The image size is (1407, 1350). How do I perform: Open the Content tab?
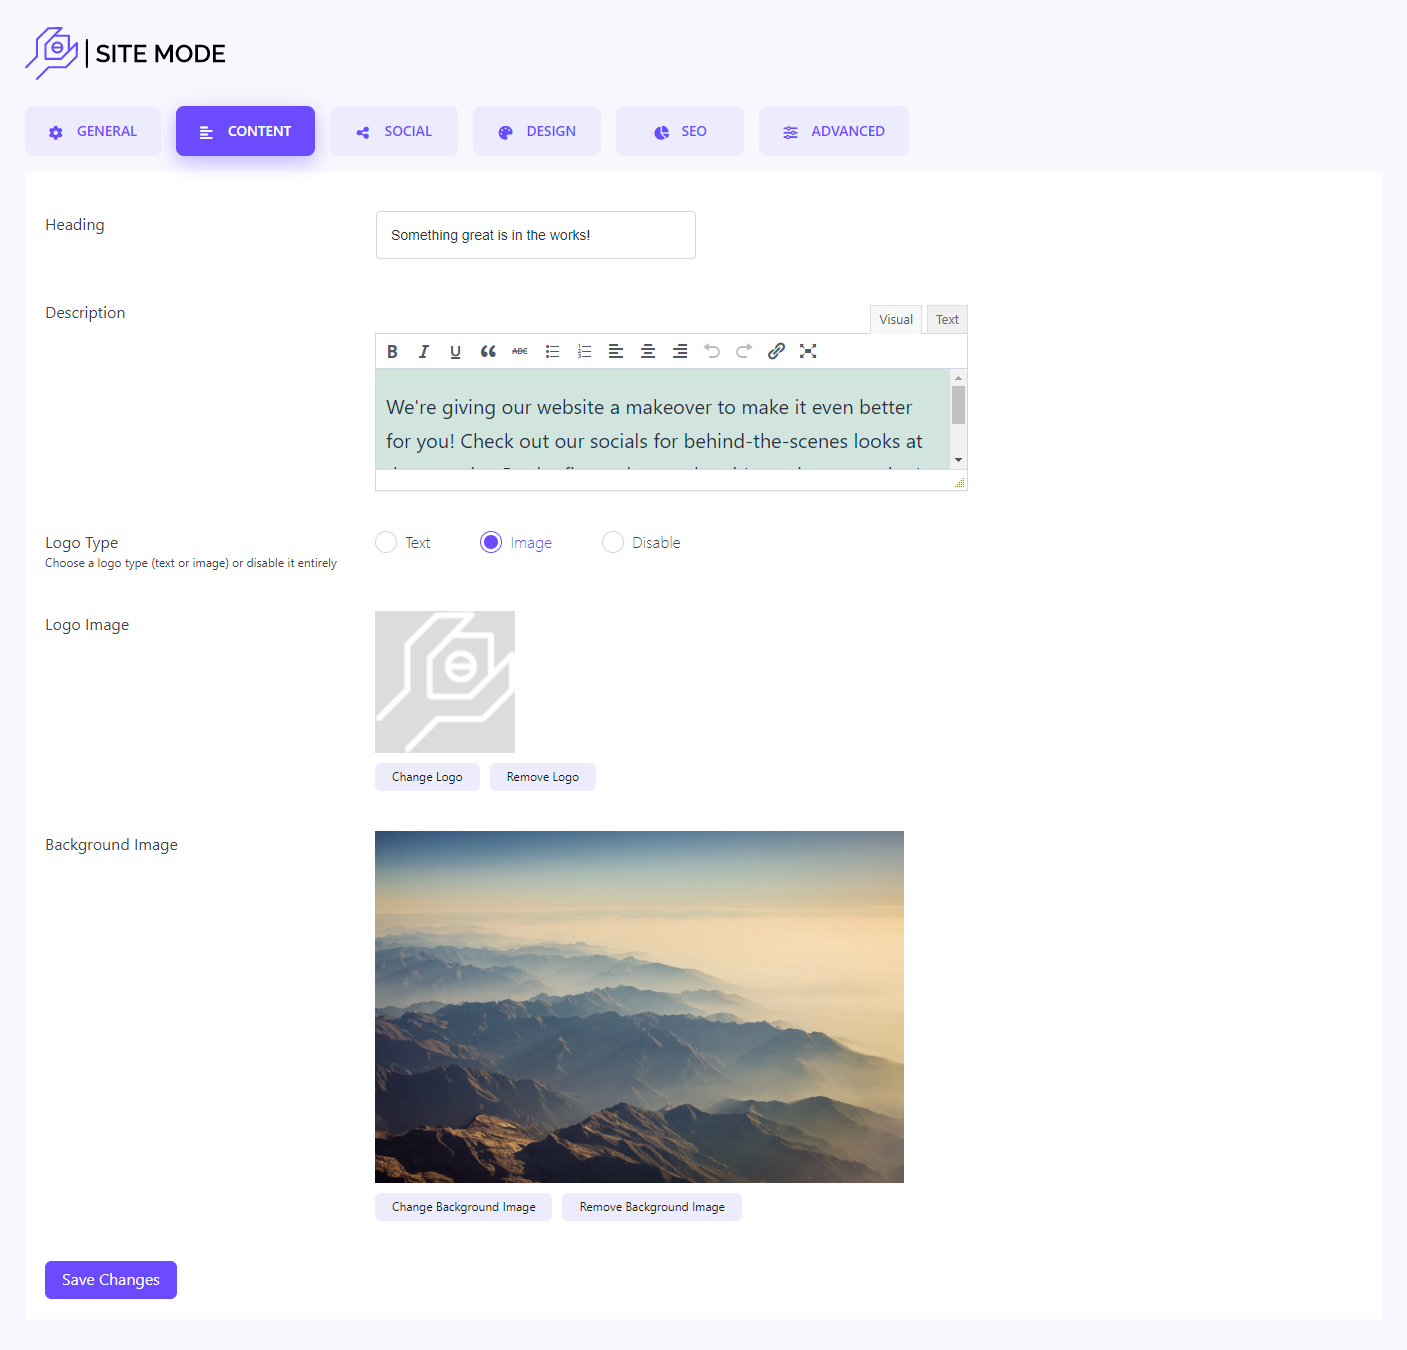click(x=245, y=131)
